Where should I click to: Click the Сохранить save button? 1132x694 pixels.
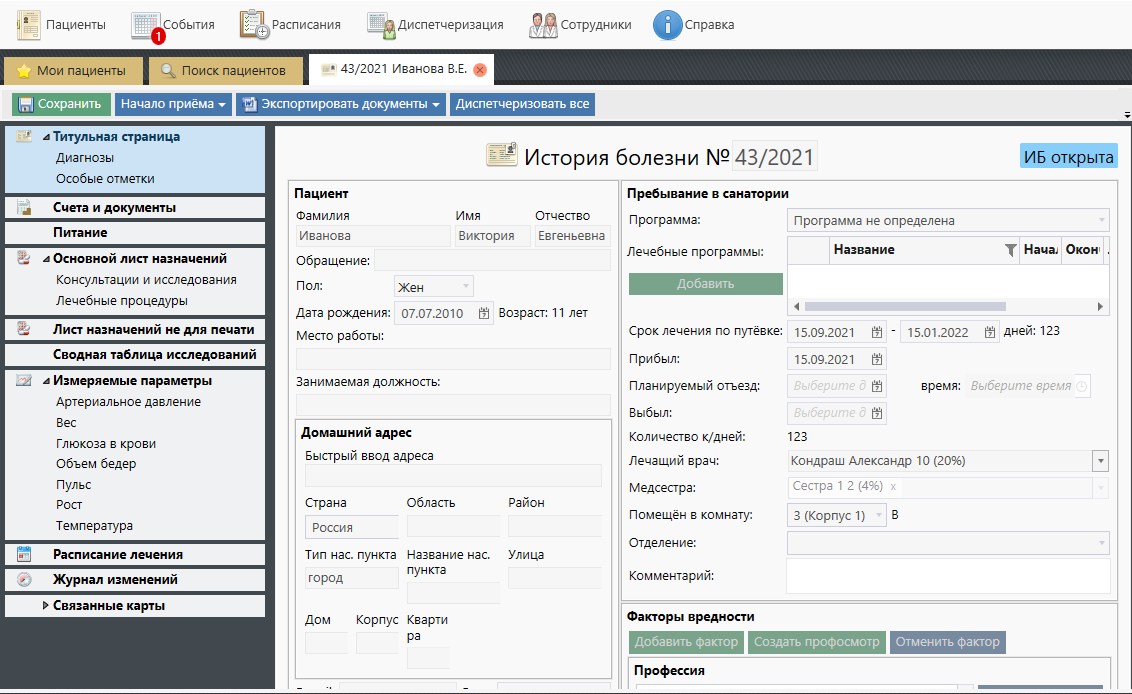pos(60,104)
